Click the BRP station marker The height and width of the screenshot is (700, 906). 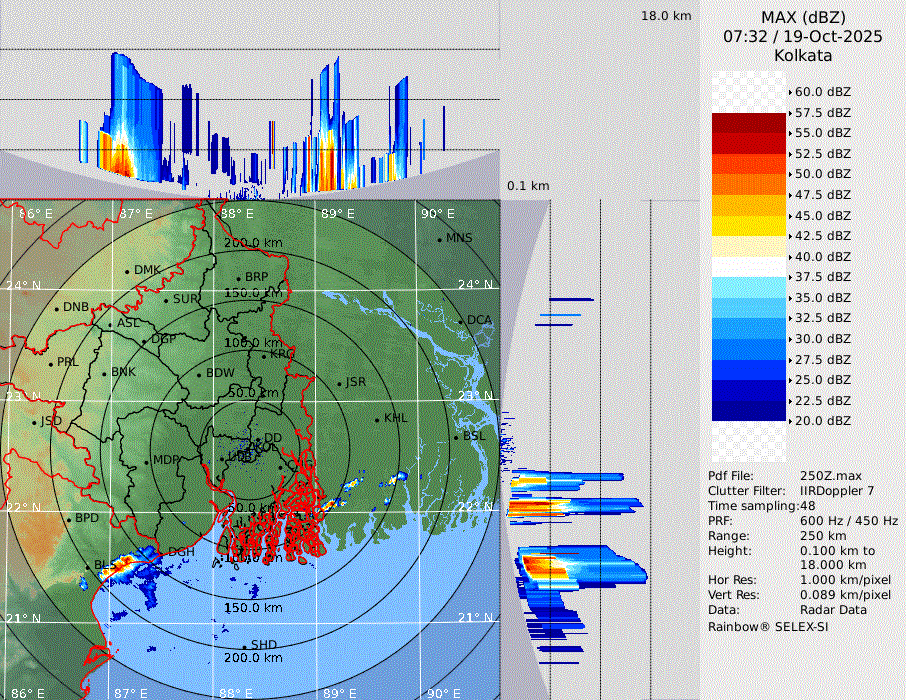pyautogui.click(x=238, y=278)
